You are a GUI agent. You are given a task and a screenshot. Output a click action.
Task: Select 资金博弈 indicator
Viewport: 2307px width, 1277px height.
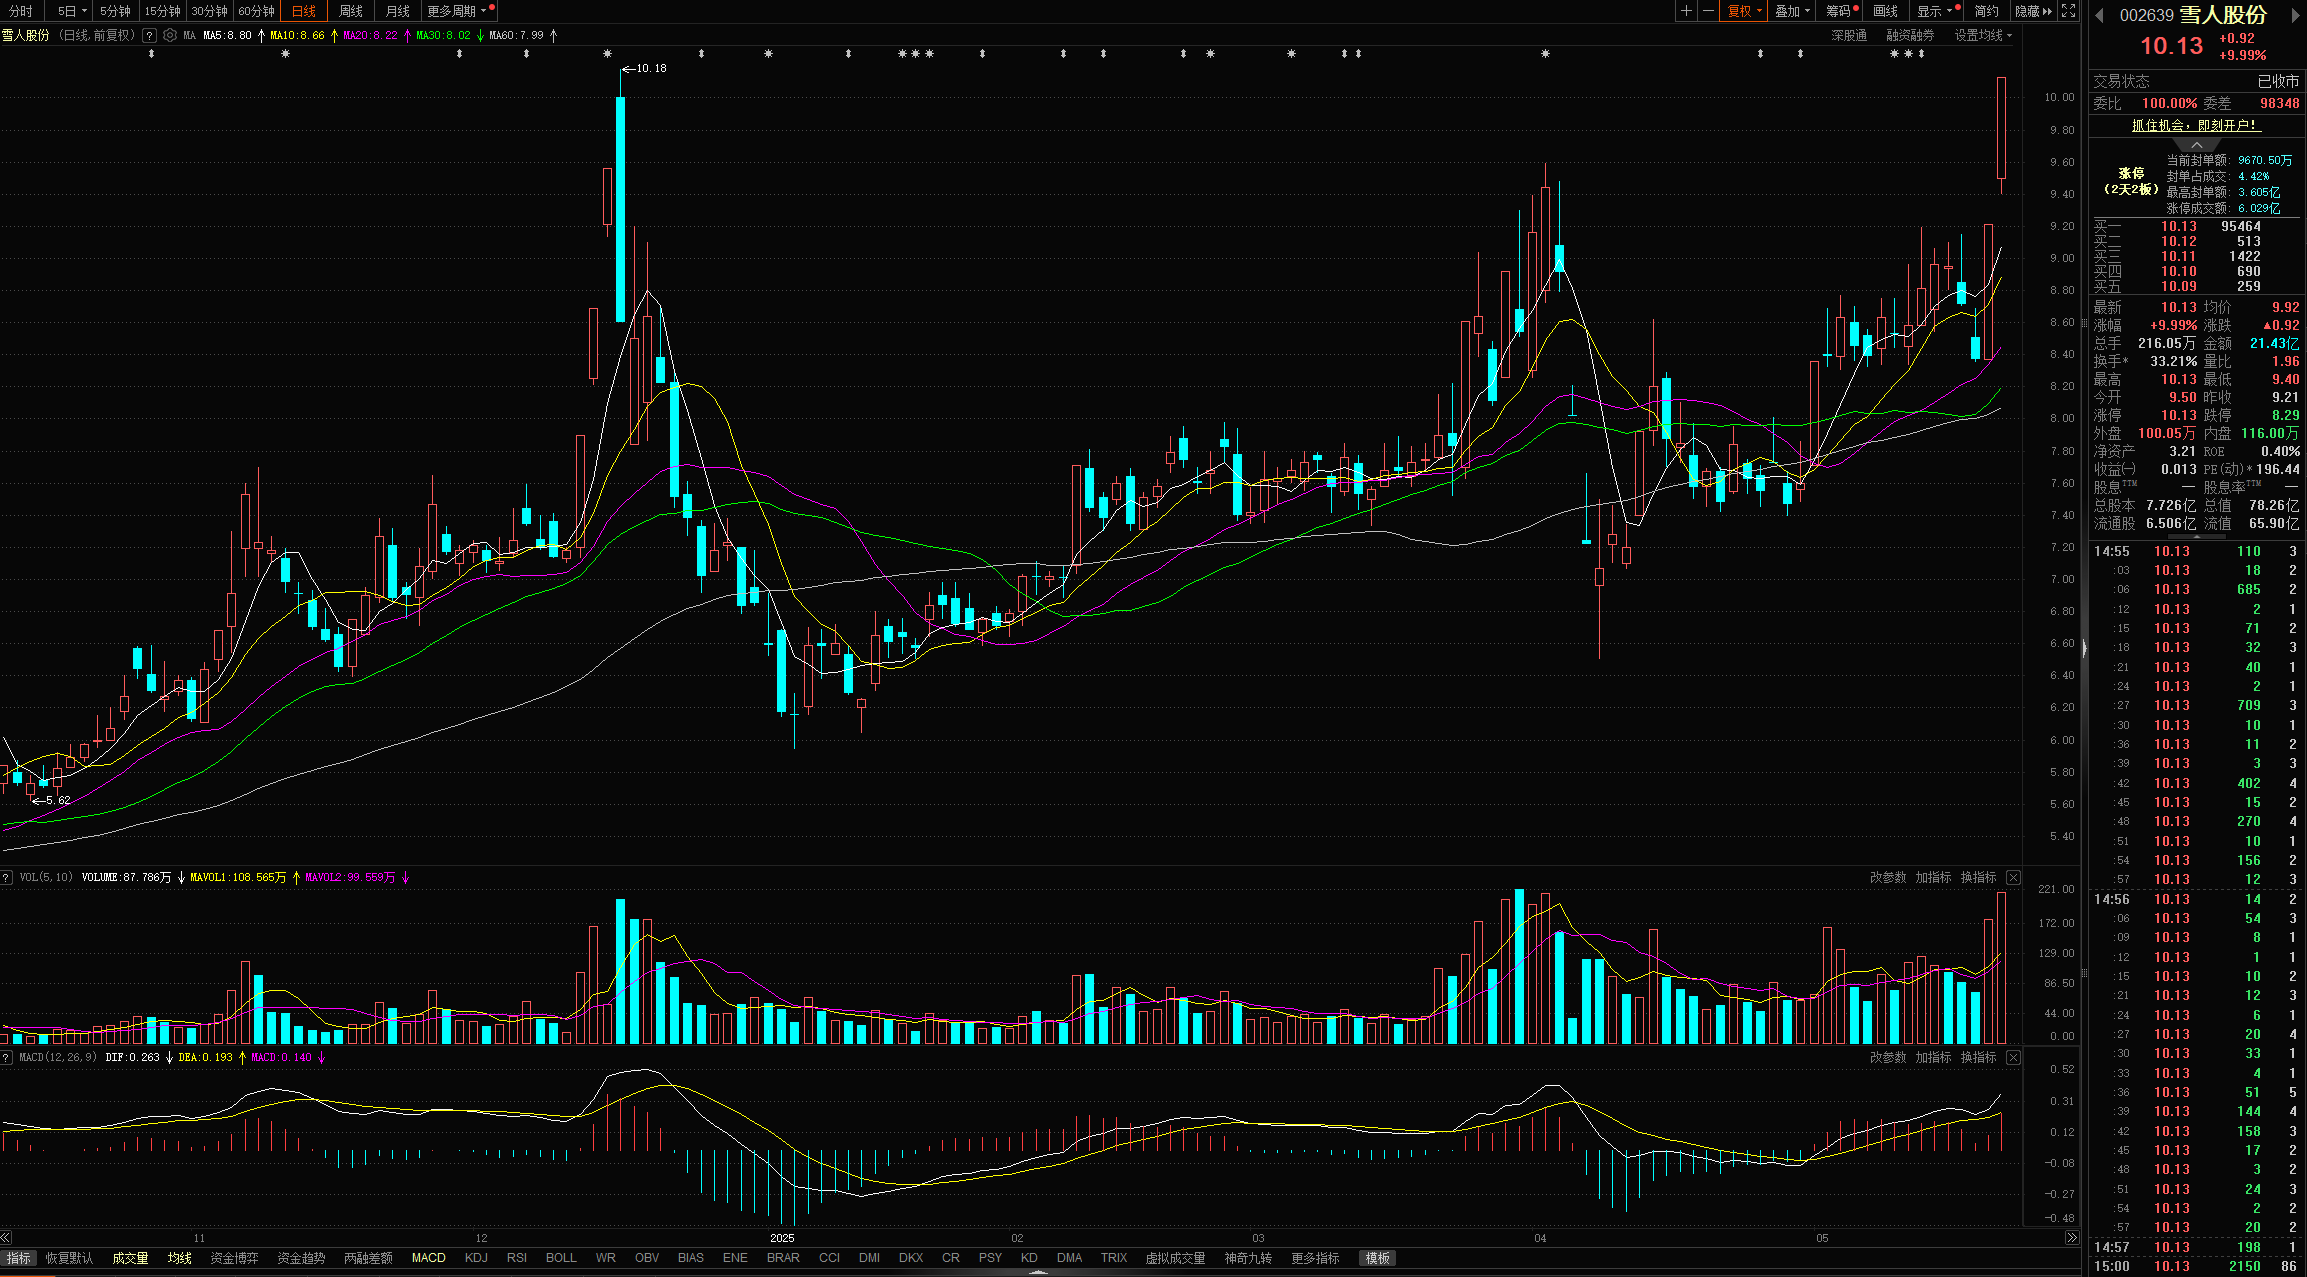234,1258
